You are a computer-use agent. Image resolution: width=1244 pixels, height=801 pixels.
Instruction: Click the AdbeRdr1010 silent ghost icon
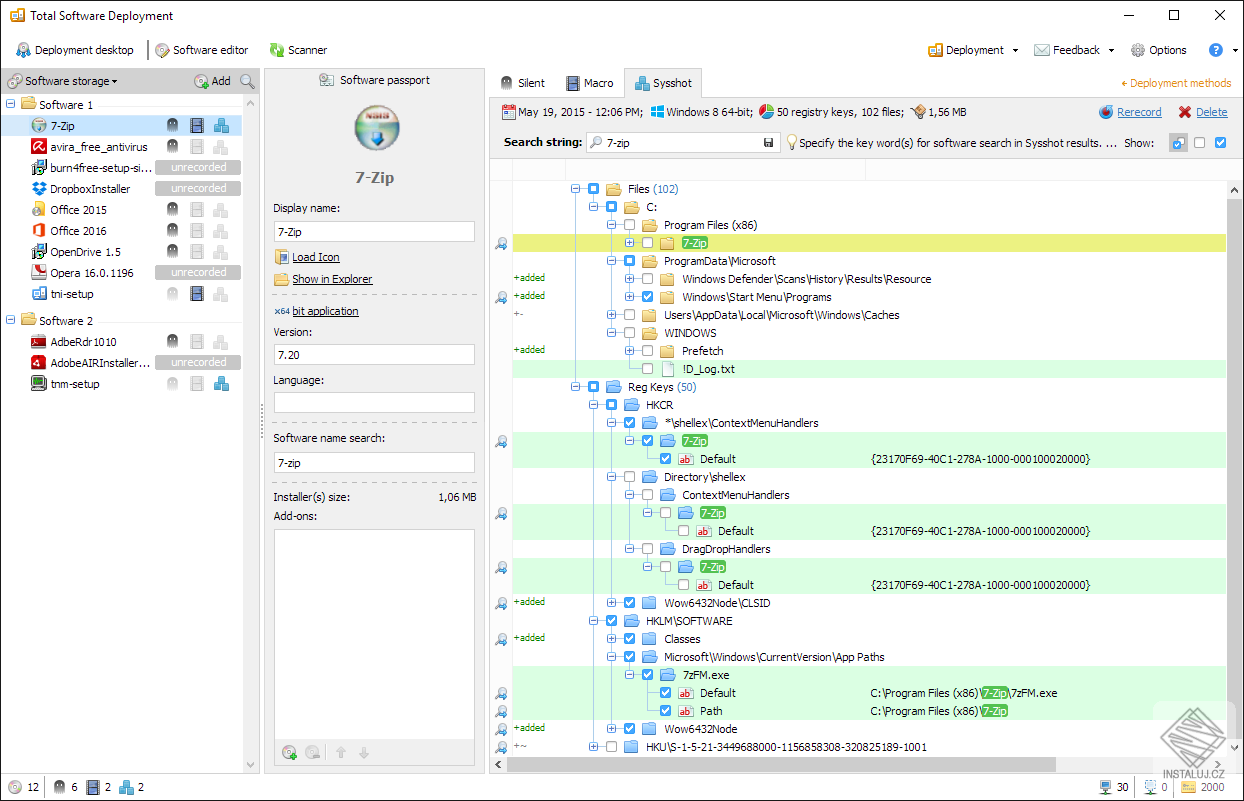(172, 342)
